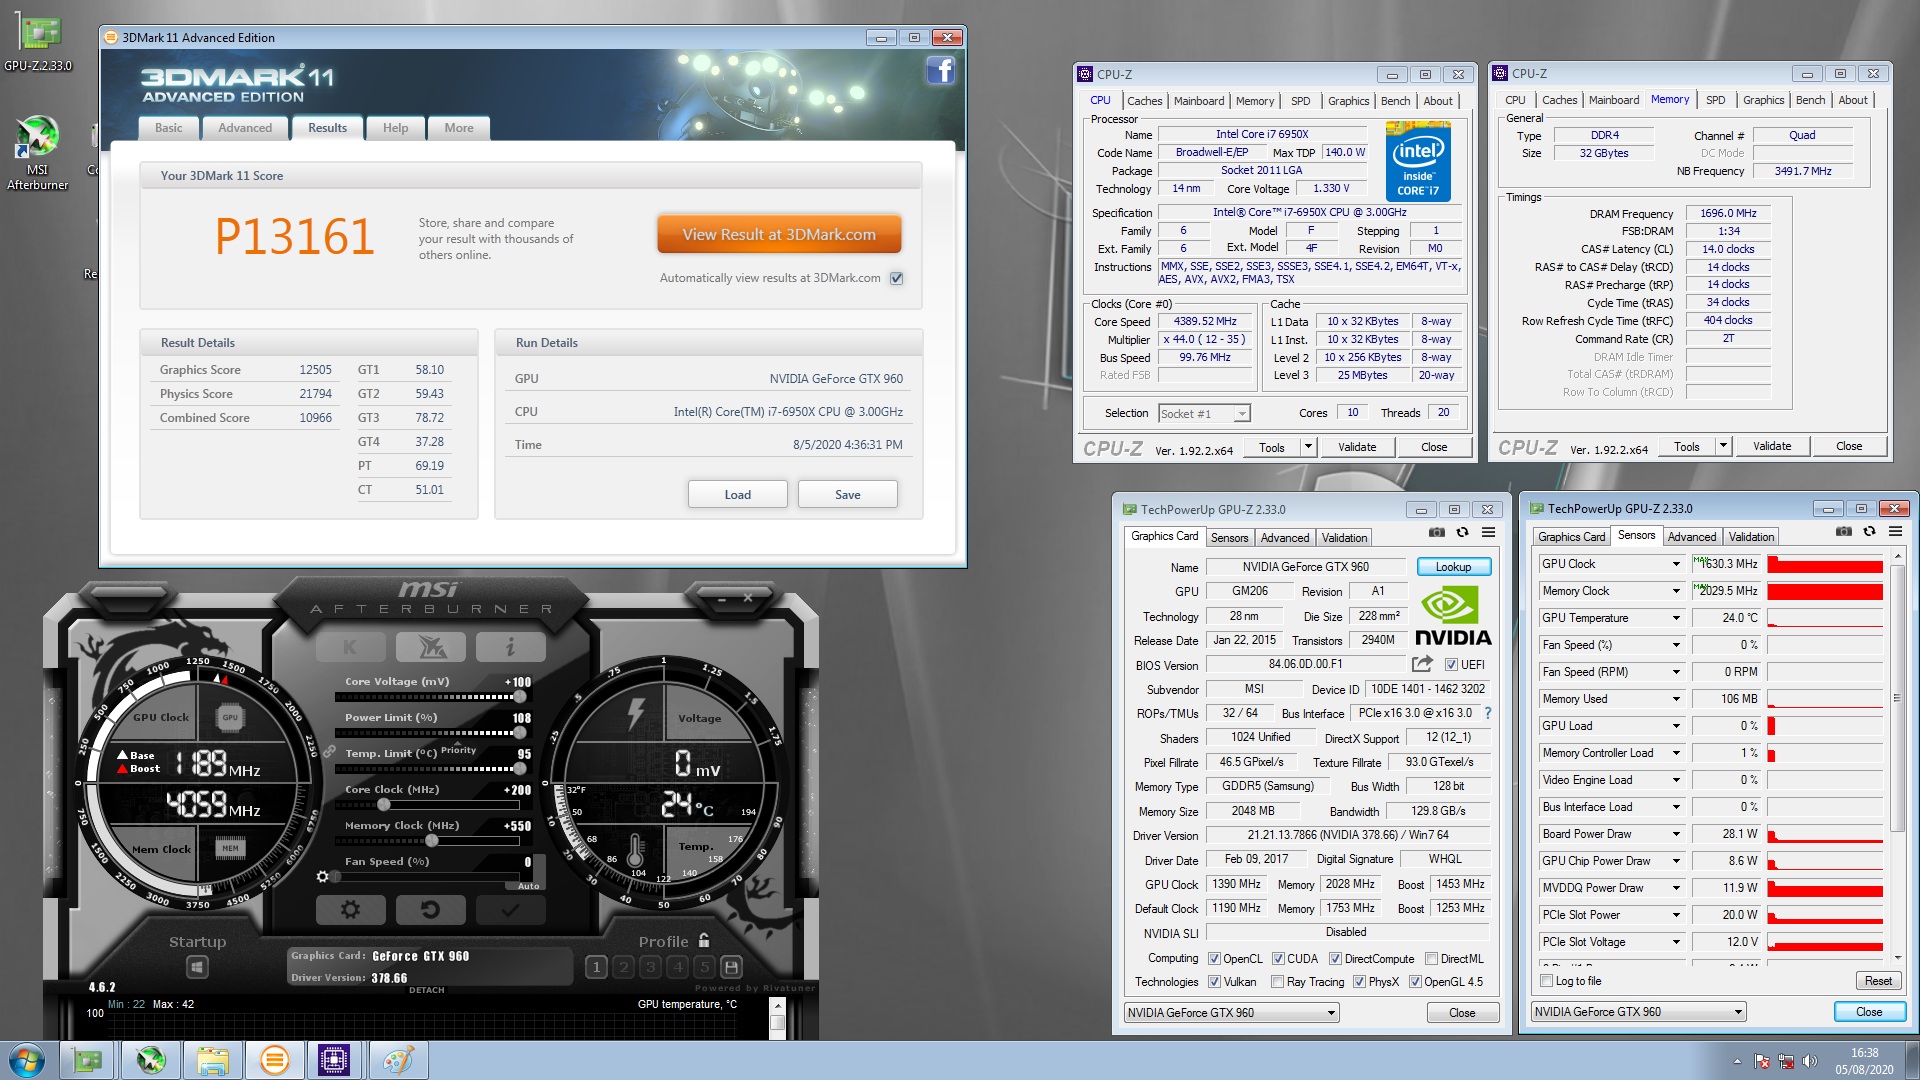The image size is (1920, 1080).
Task: Toggle Vulkan checkbox in GPU-Z
Action: [x=1214, y=982]
